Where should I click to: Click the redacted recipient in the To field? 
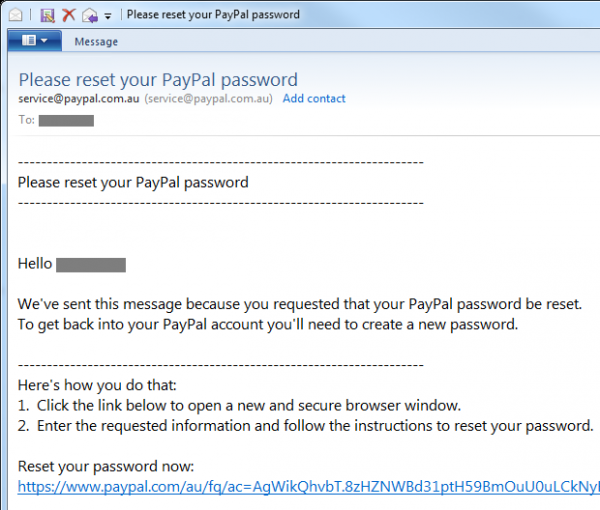72,121
